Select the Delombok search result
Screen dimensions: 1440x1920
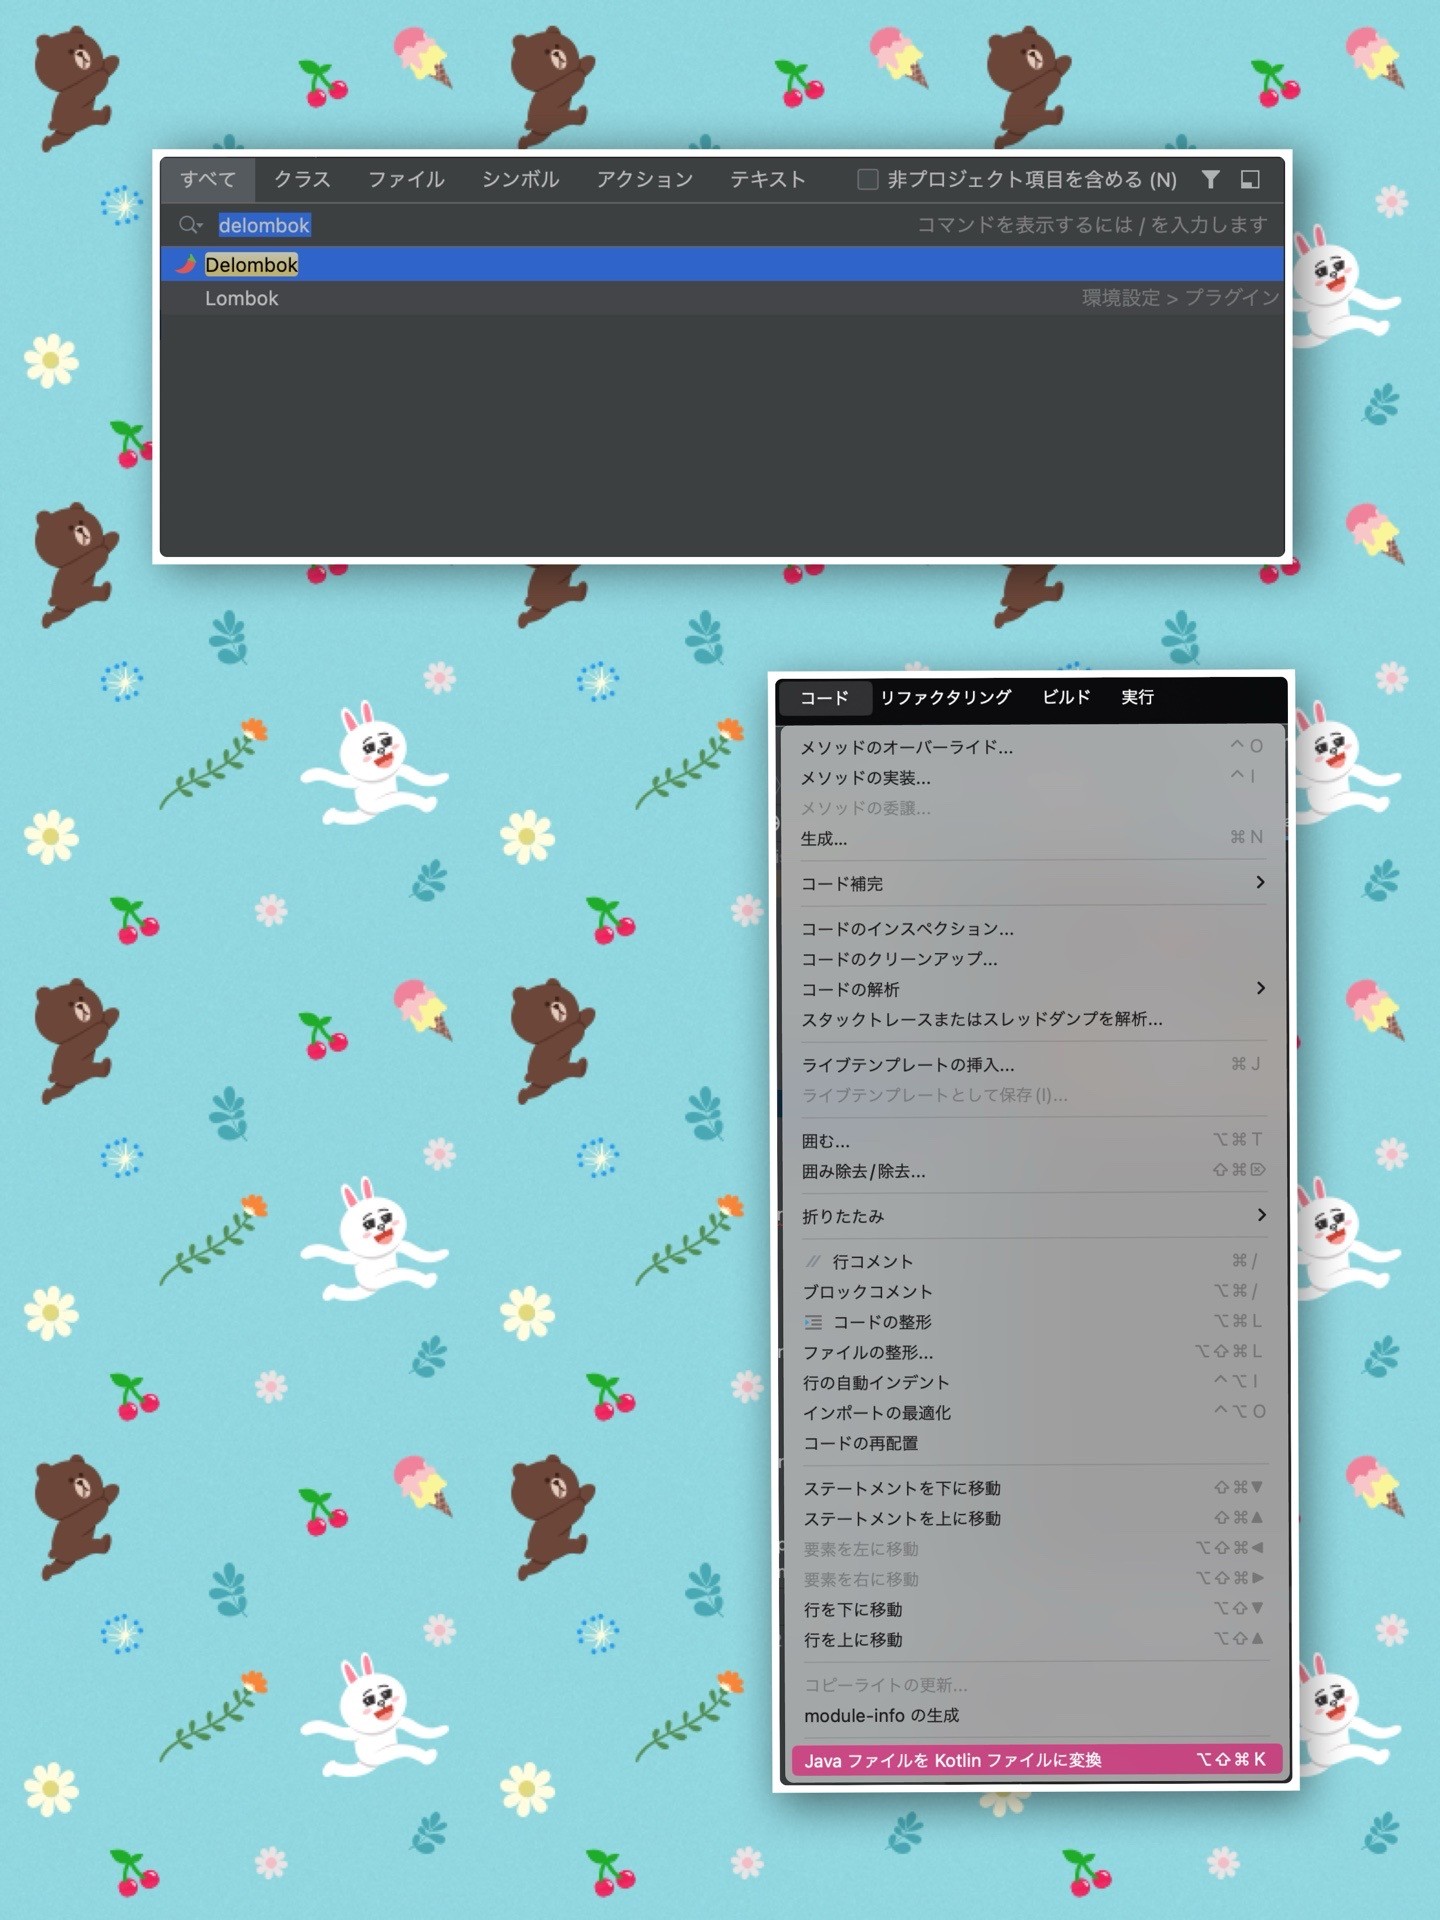[722, 264]
